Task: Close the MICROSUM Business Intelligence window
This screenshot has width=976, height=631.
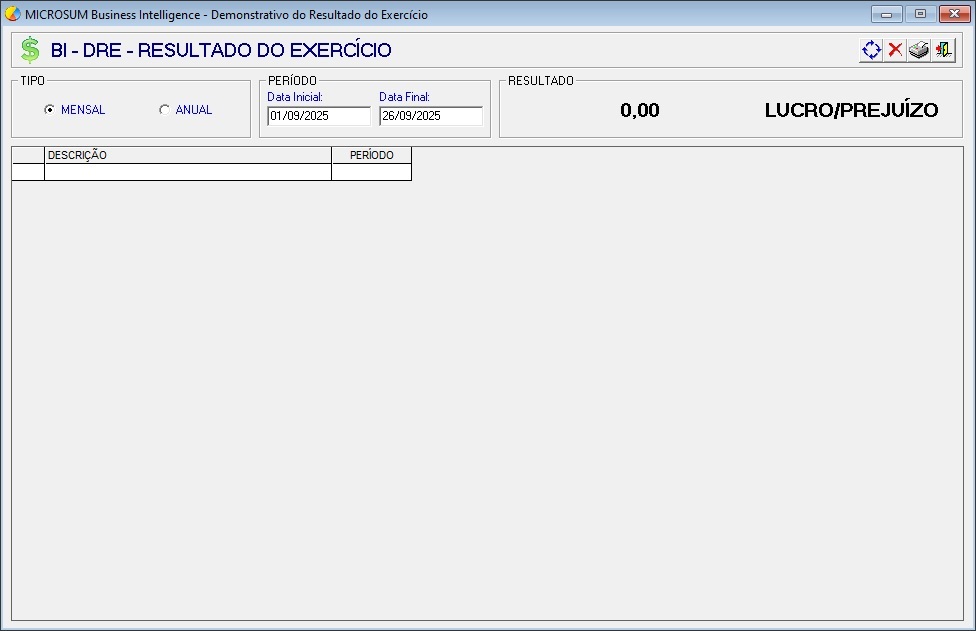Action: tap(952, 14)
